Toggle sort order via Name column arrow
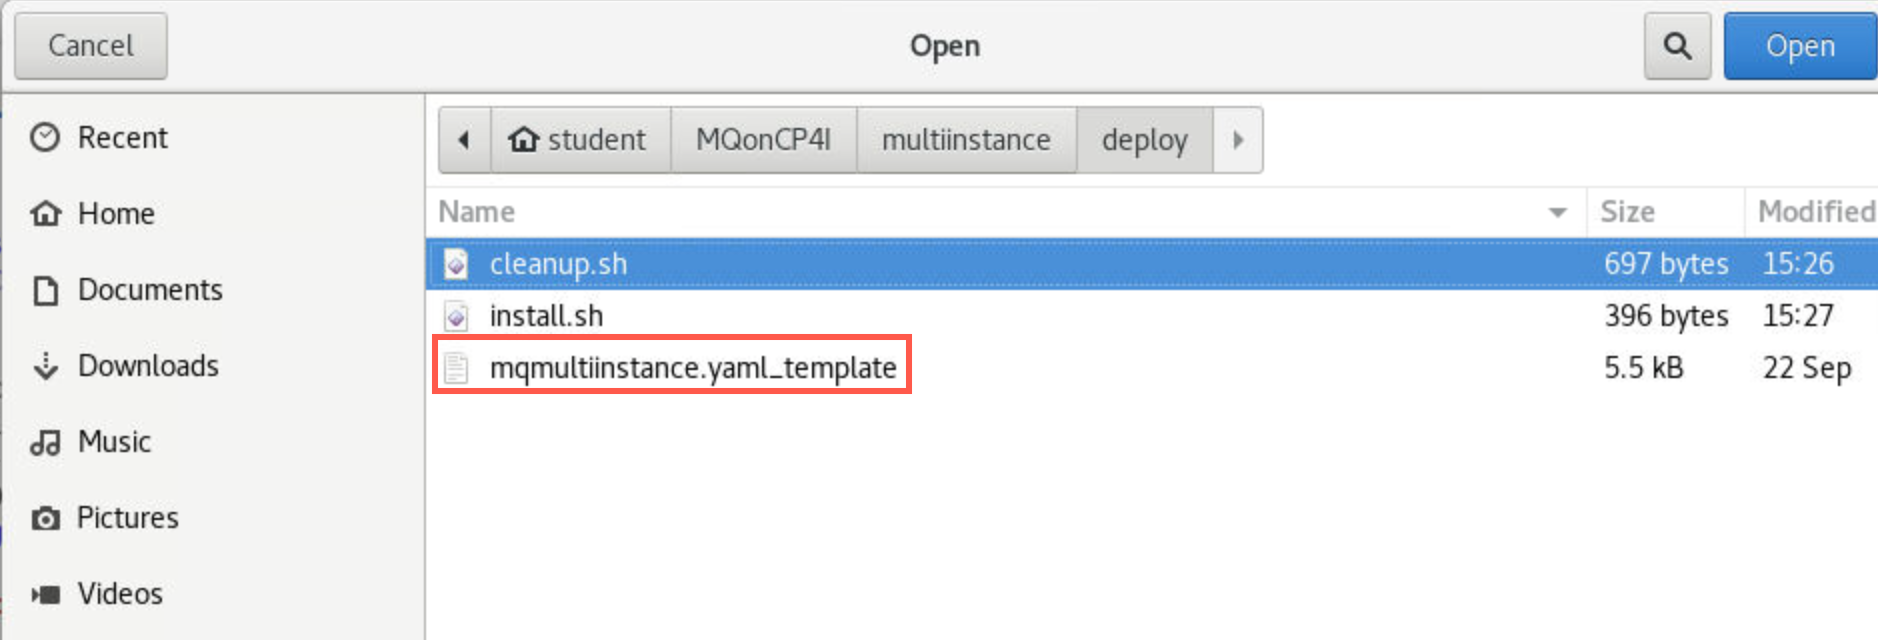Screen dimensions: 1878x640 (1557, 212)
